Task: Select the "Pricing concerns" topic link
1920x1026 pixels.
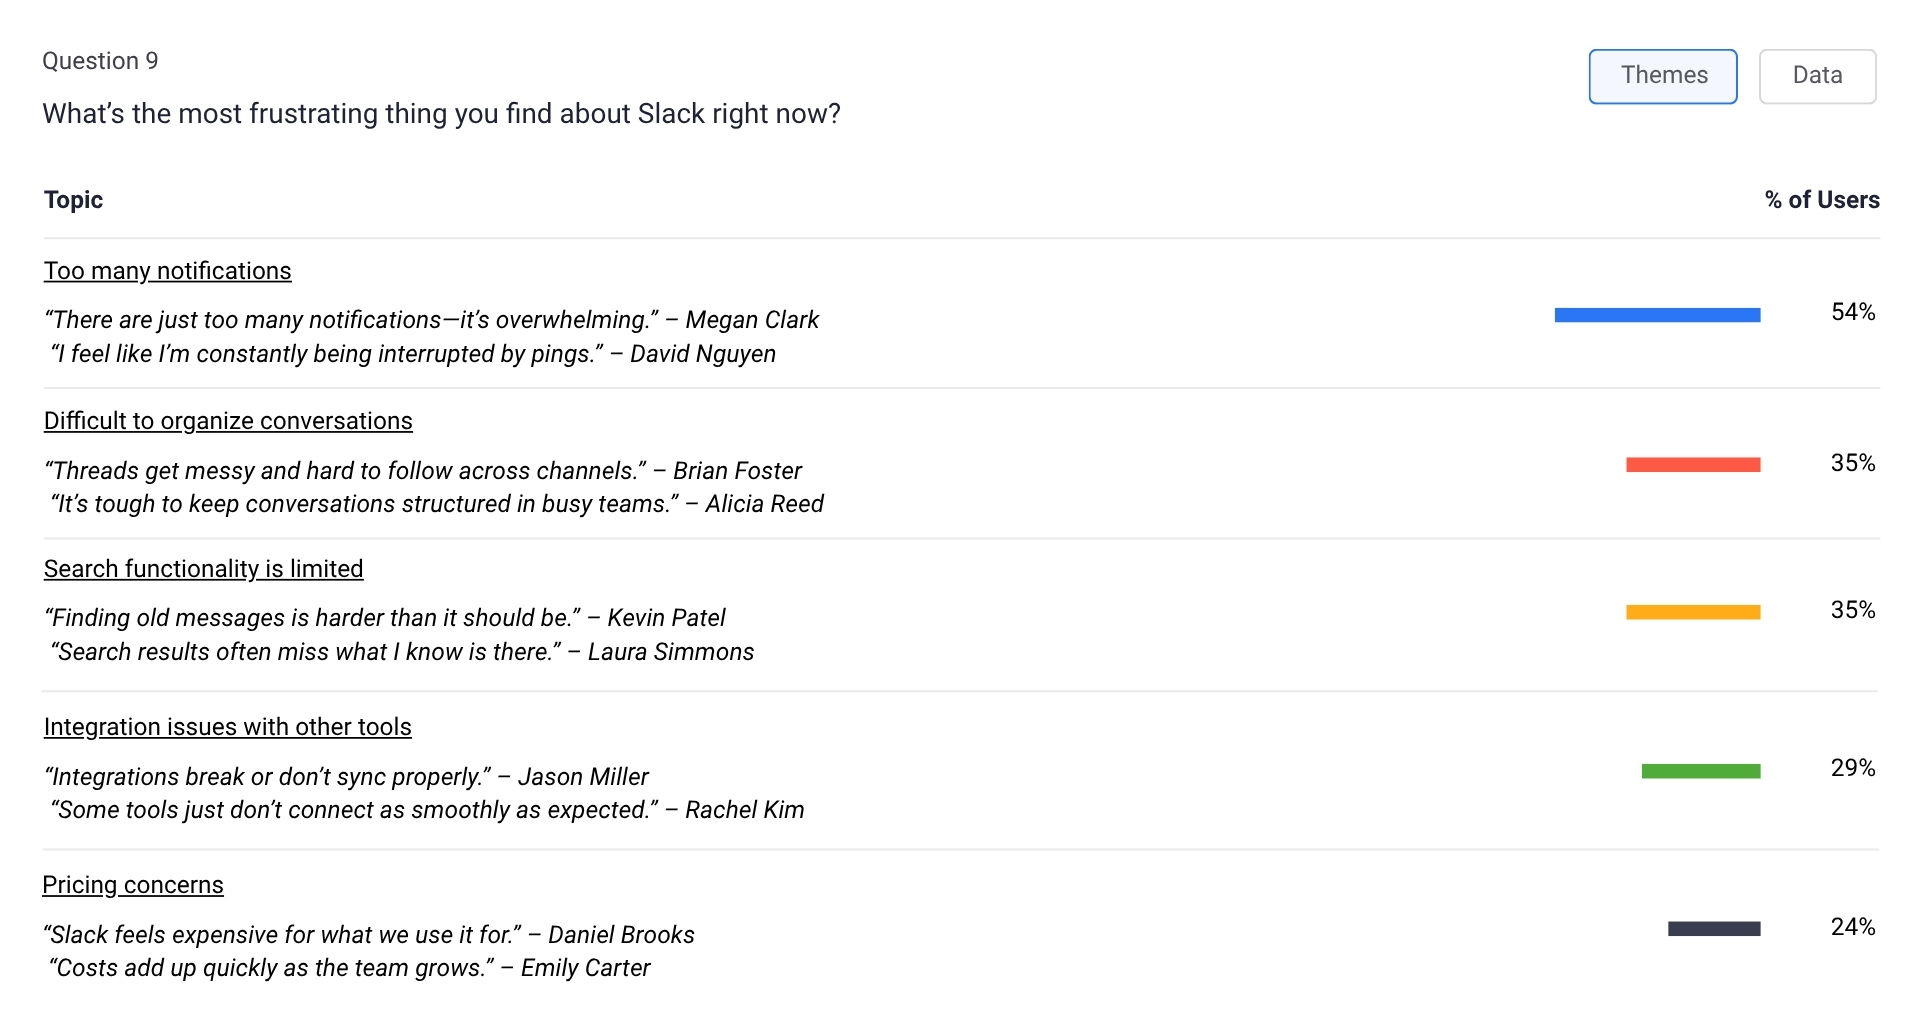Action: [x=133, y=885]
